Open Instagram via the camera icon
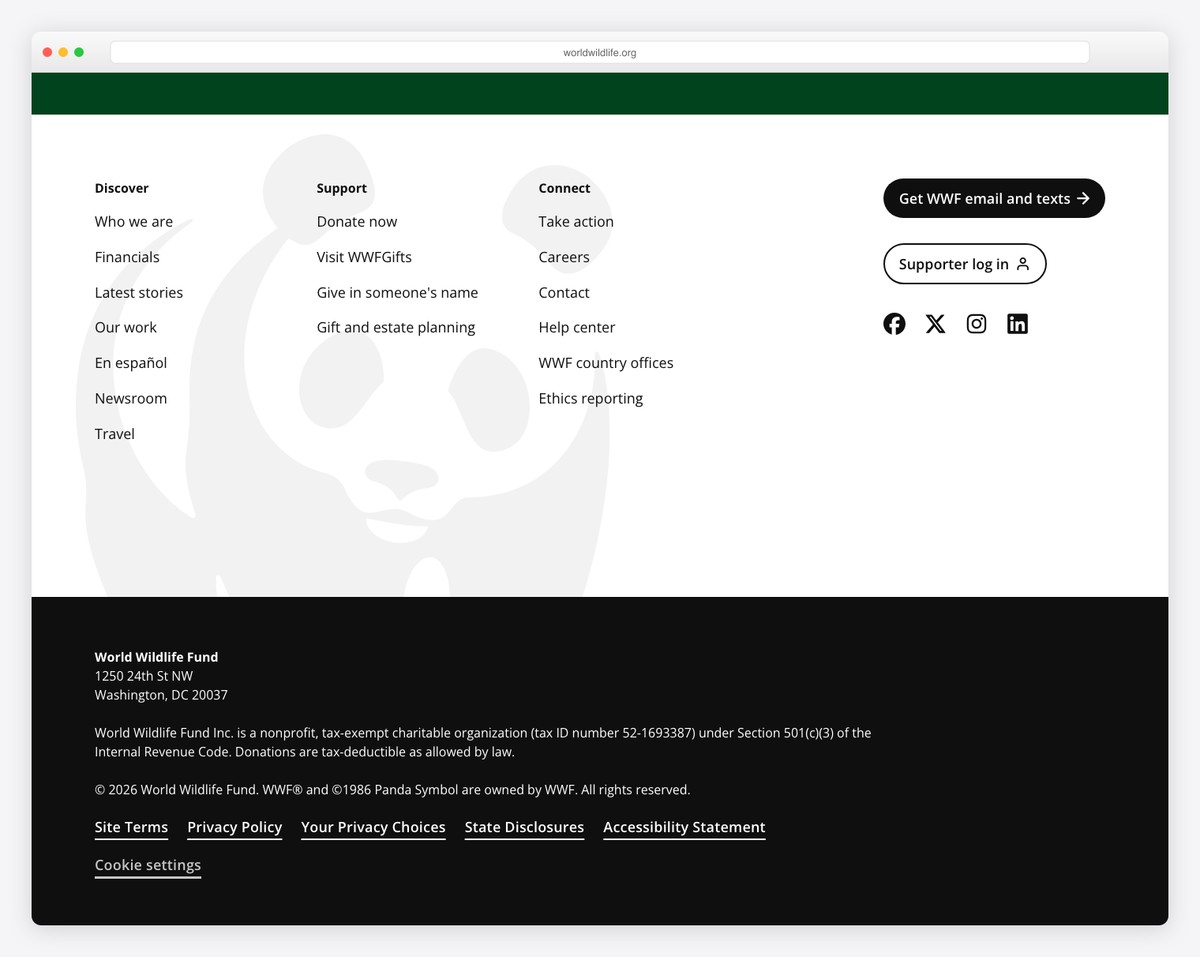The image size is (1200, 957). tap(976, 323)
